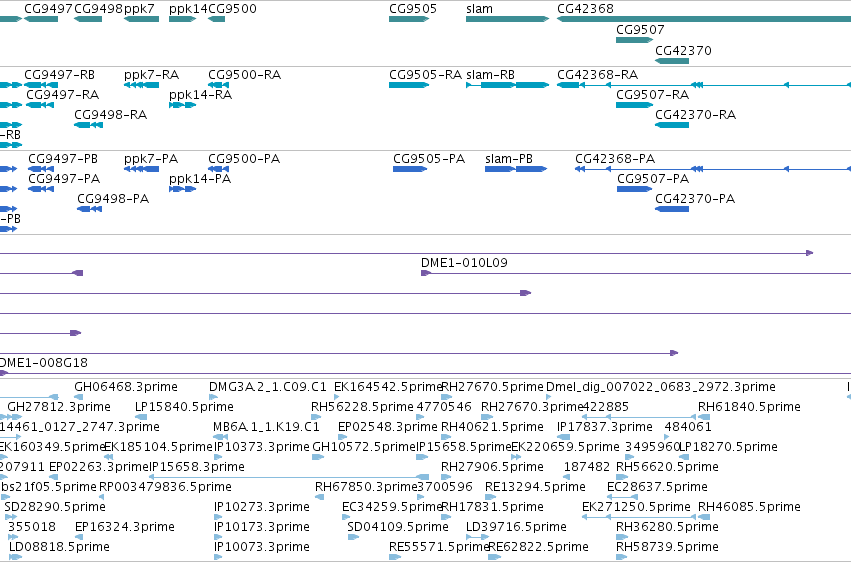Click EST MB6A.1_1.K19.C1
The width and height of the screenshot is (851, 562).
click(266, 427)
